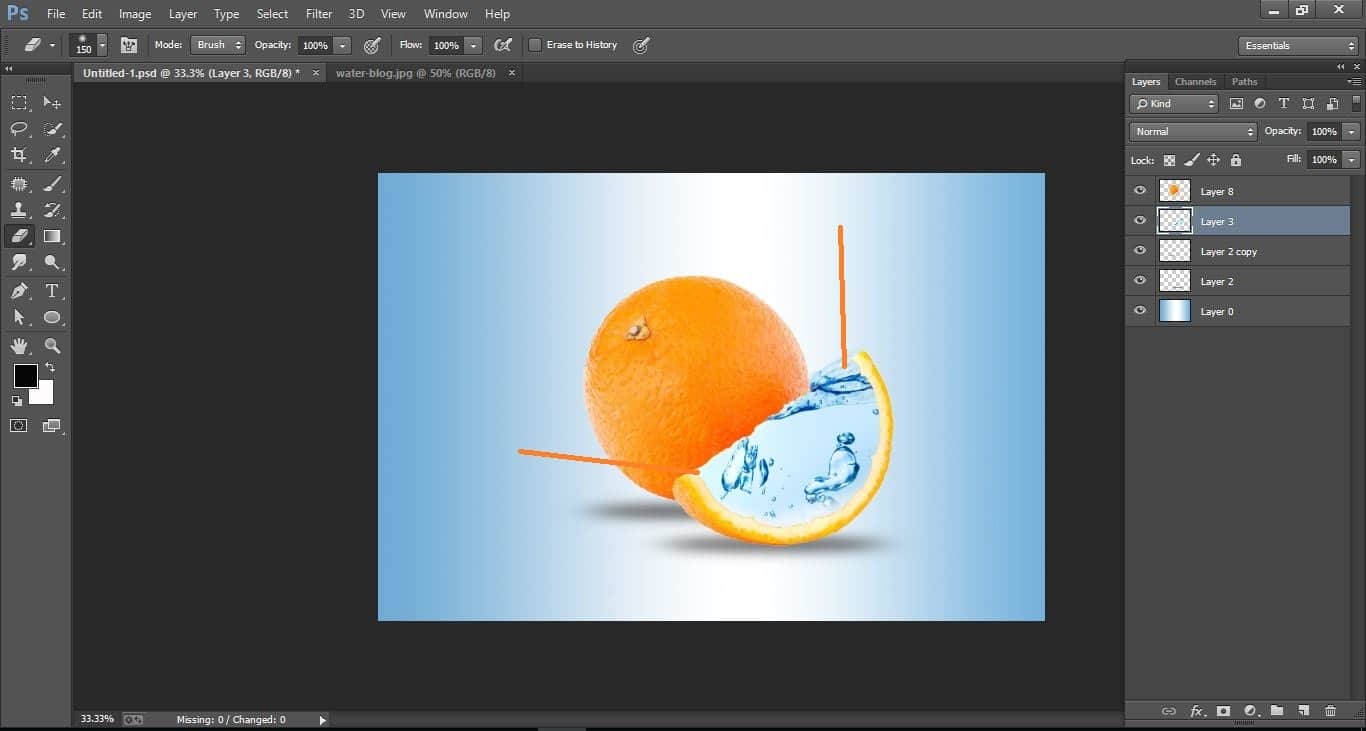Select the water-blog.jpg document tab
This screenshot has width=1366, height=731.
(x=415, y=72)
